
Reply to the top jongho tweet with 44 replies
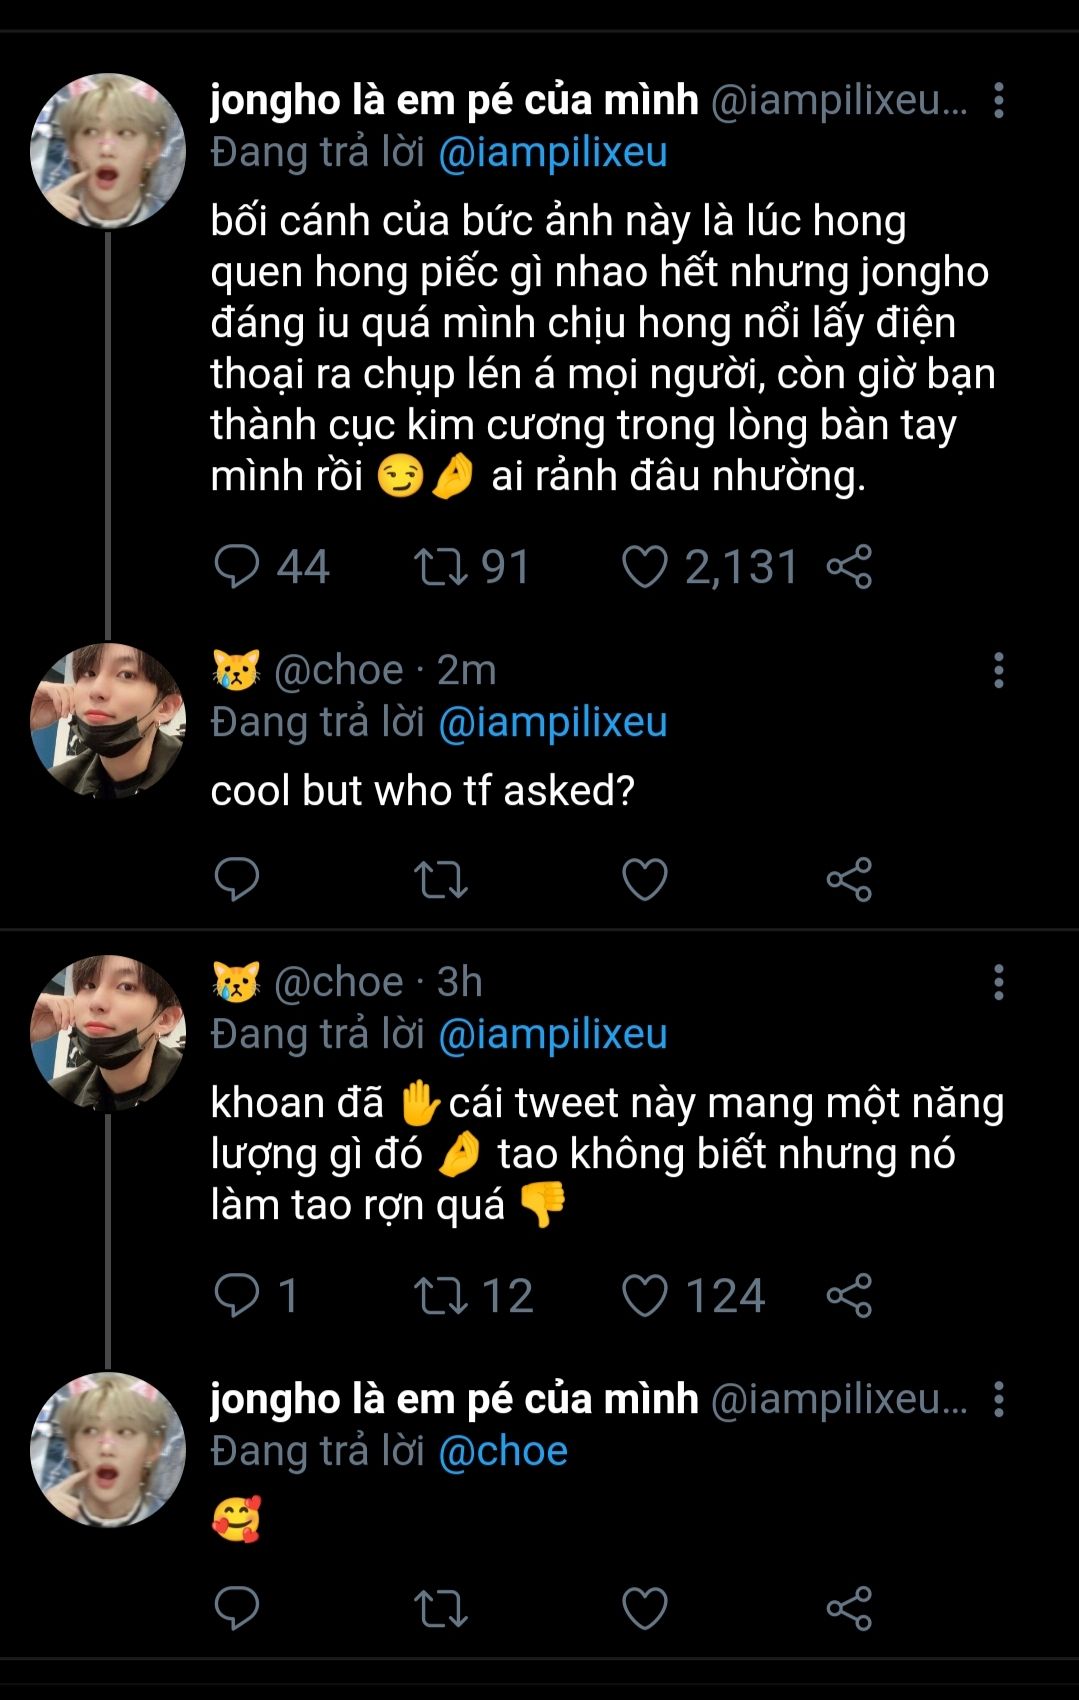(237, 567)
